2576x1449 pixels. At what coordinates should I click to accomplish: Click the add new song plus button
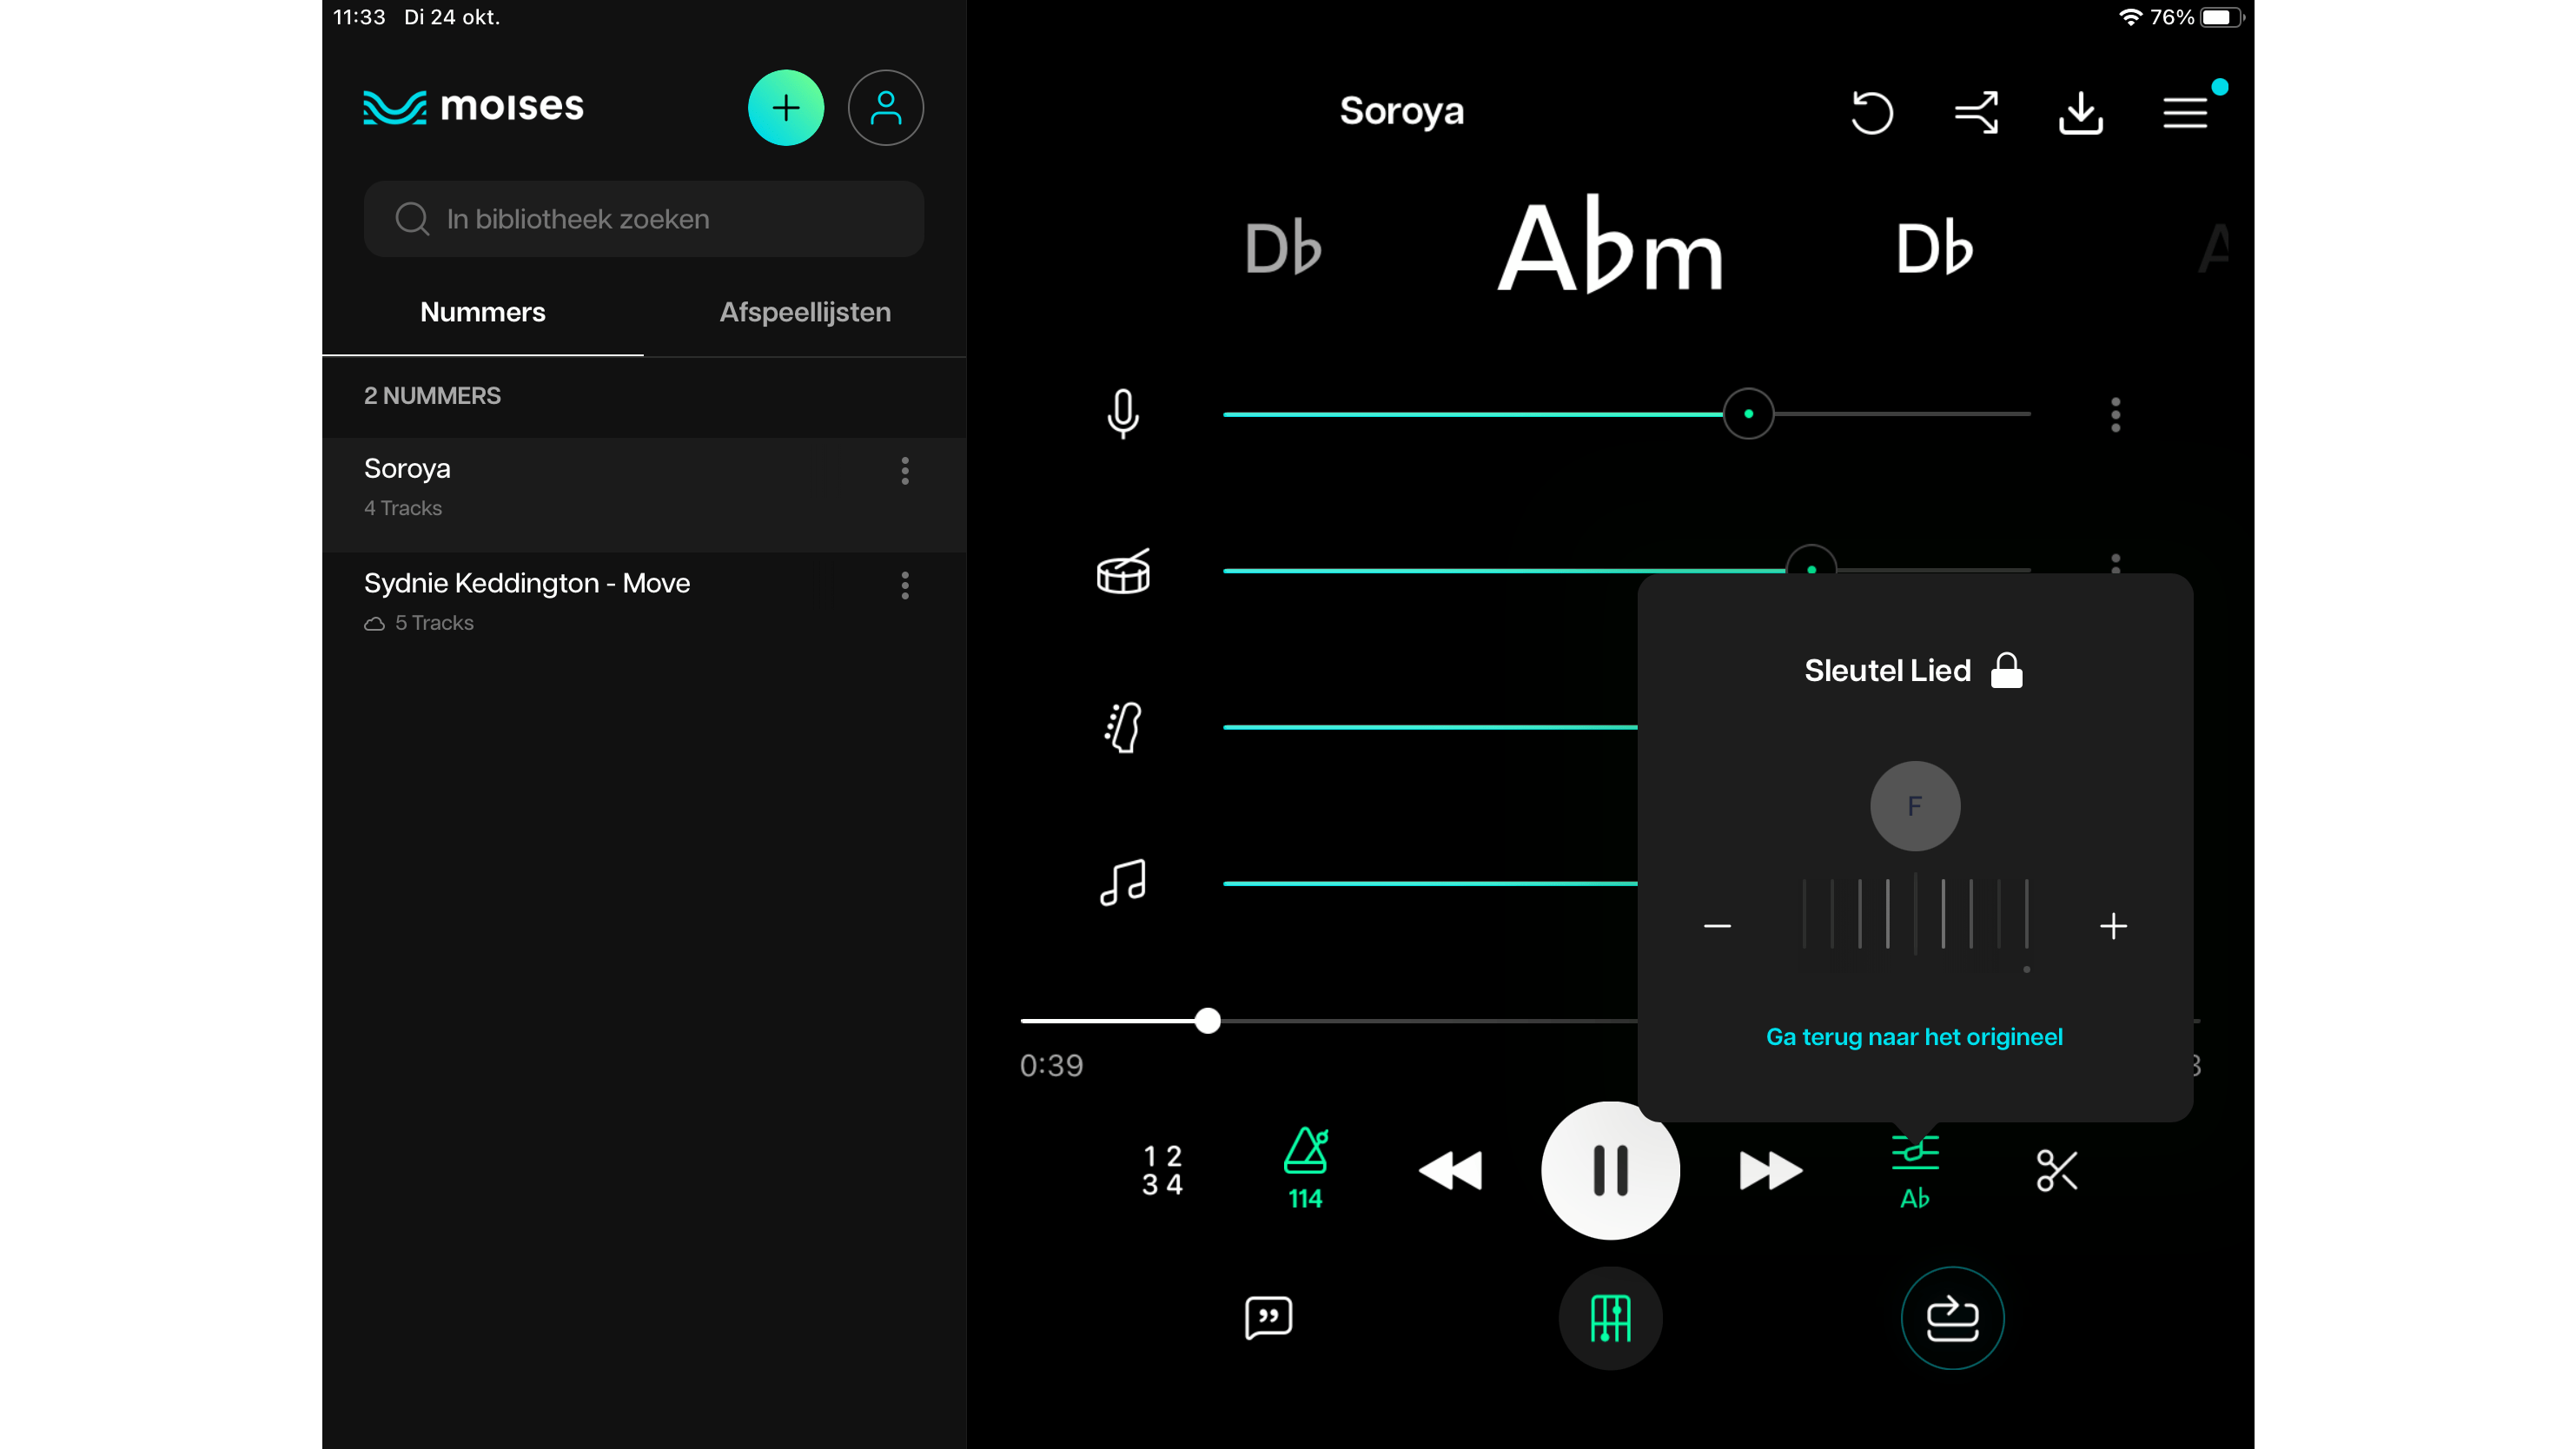786,108
